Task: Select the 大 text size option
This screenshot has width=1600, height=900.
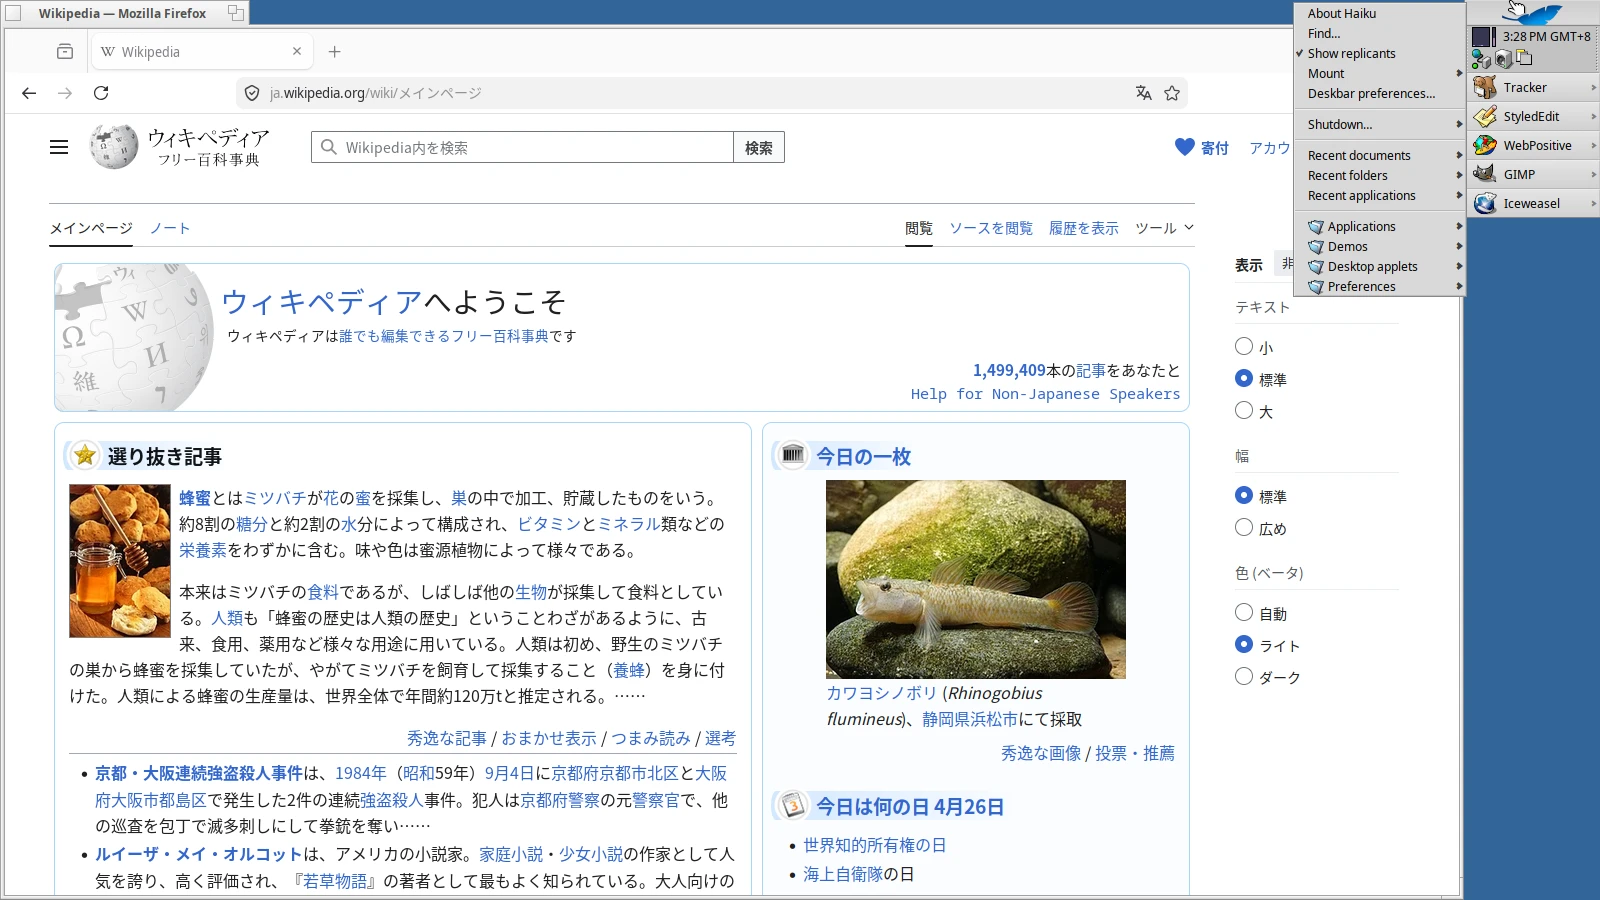Action: click(x=1244, y=410)
